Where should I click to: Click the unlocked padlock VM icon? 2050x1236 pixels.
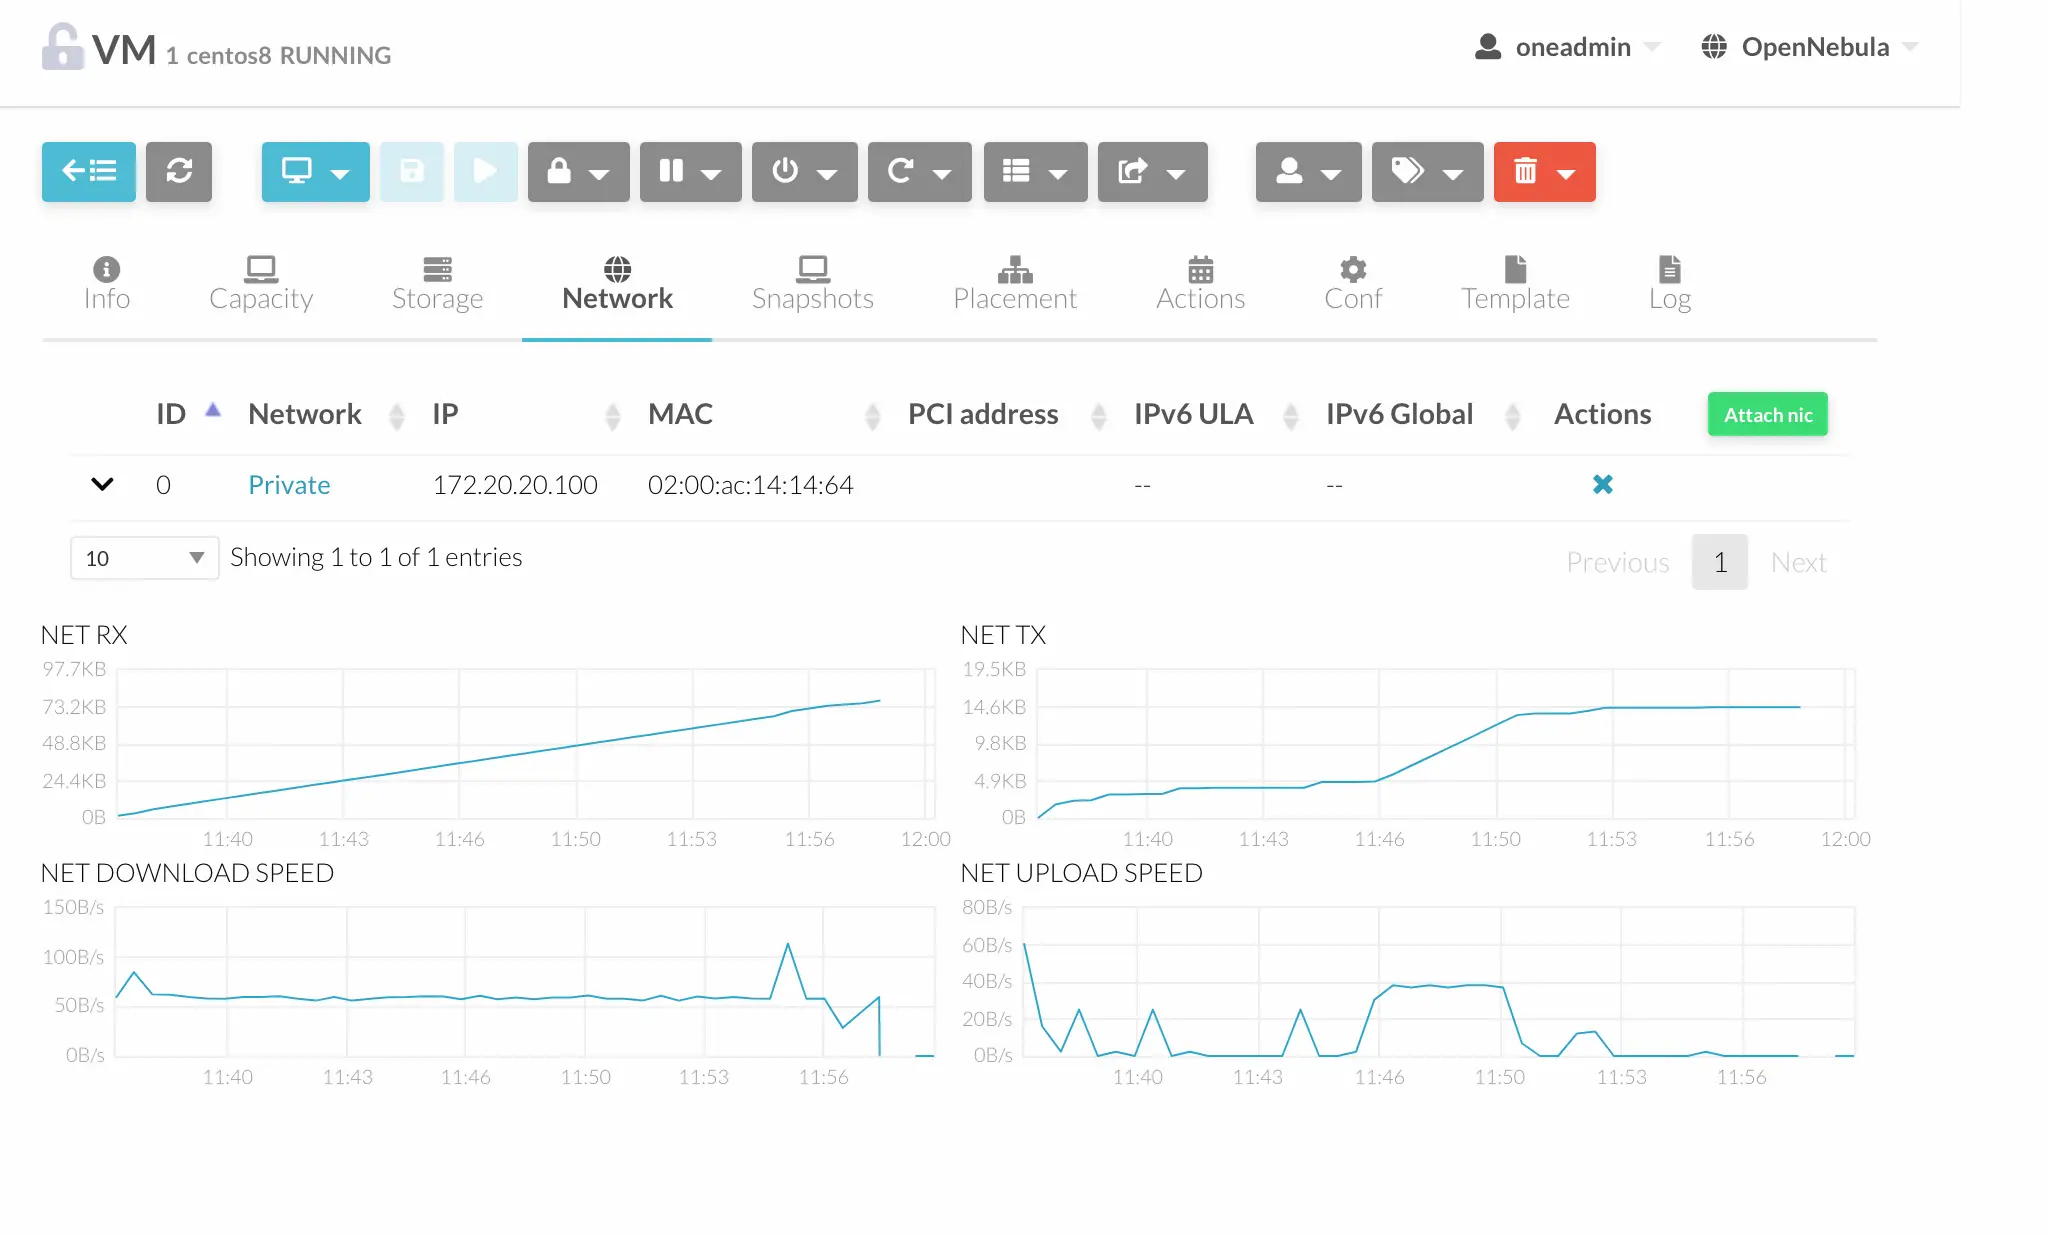(62, 47)
